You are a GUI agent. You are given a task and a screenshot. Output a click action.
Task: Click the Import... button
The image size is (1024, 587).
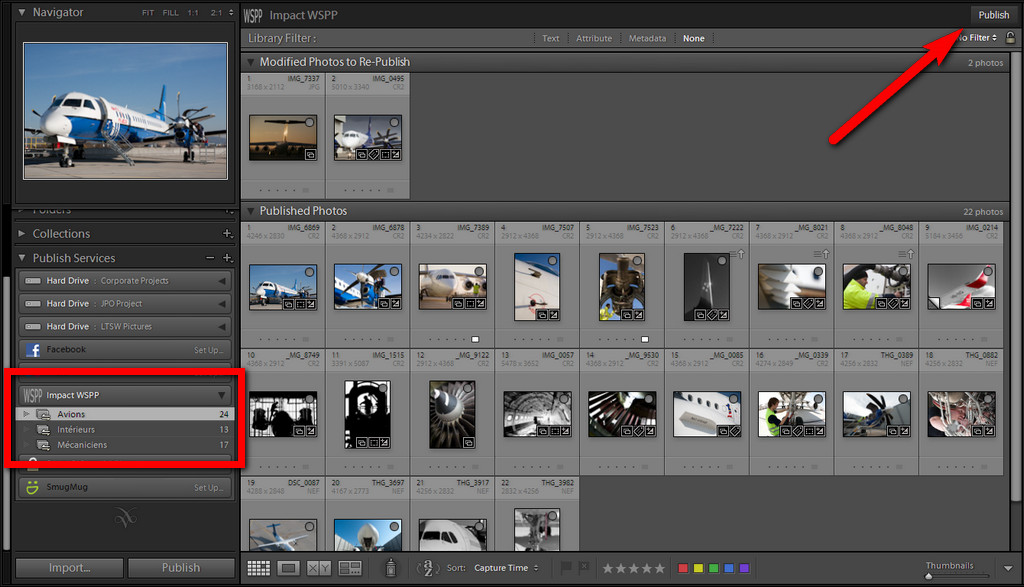click(x=69, y=568)
